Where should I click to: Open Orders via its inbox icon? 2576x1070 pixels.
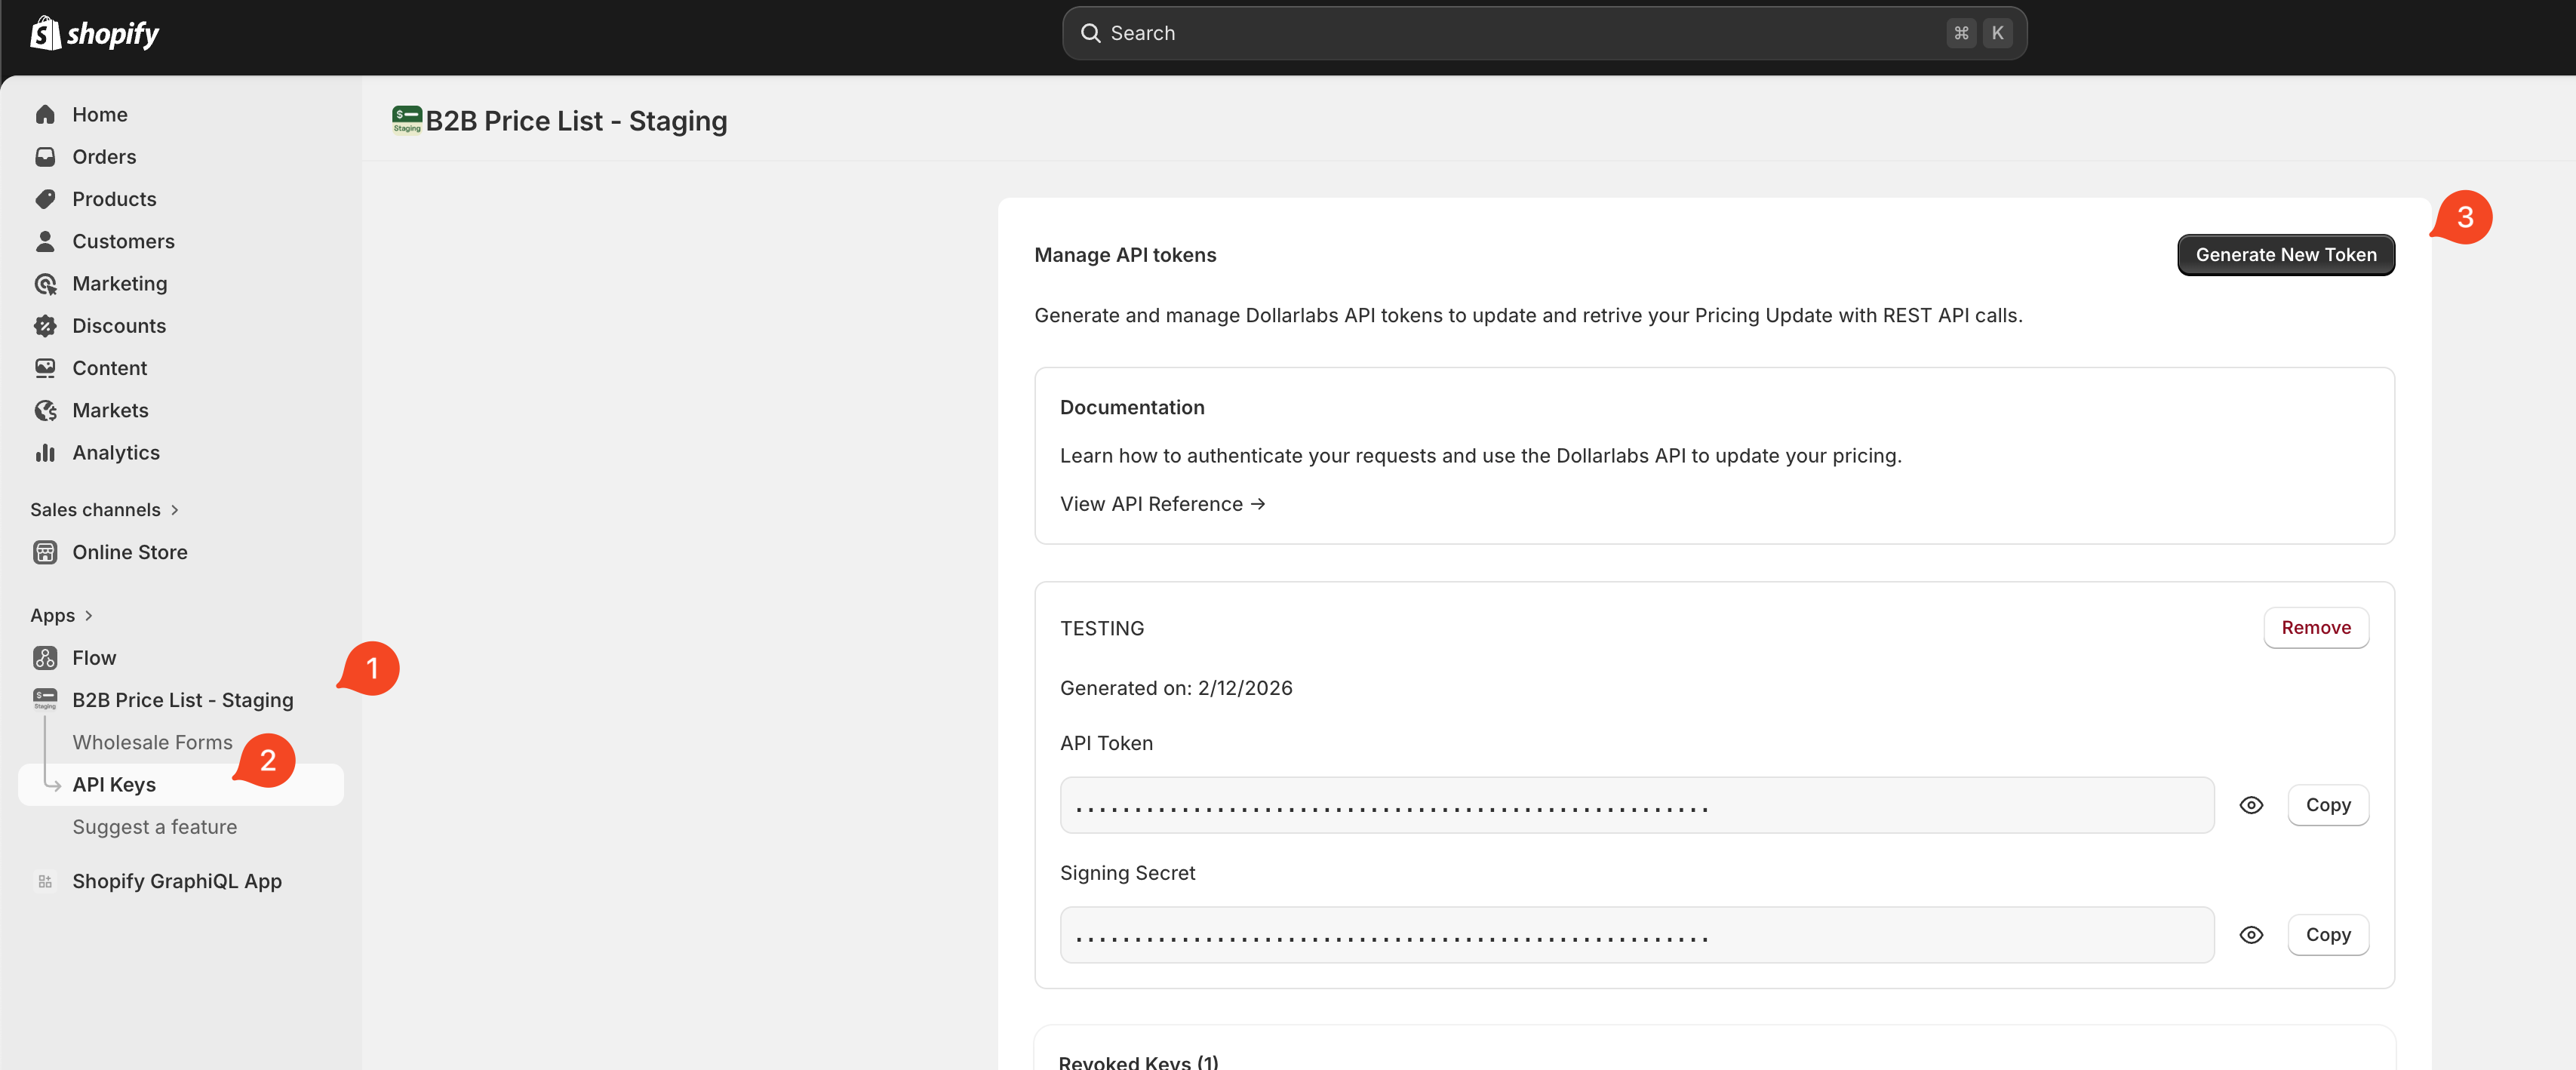click(x=45, y=157)
